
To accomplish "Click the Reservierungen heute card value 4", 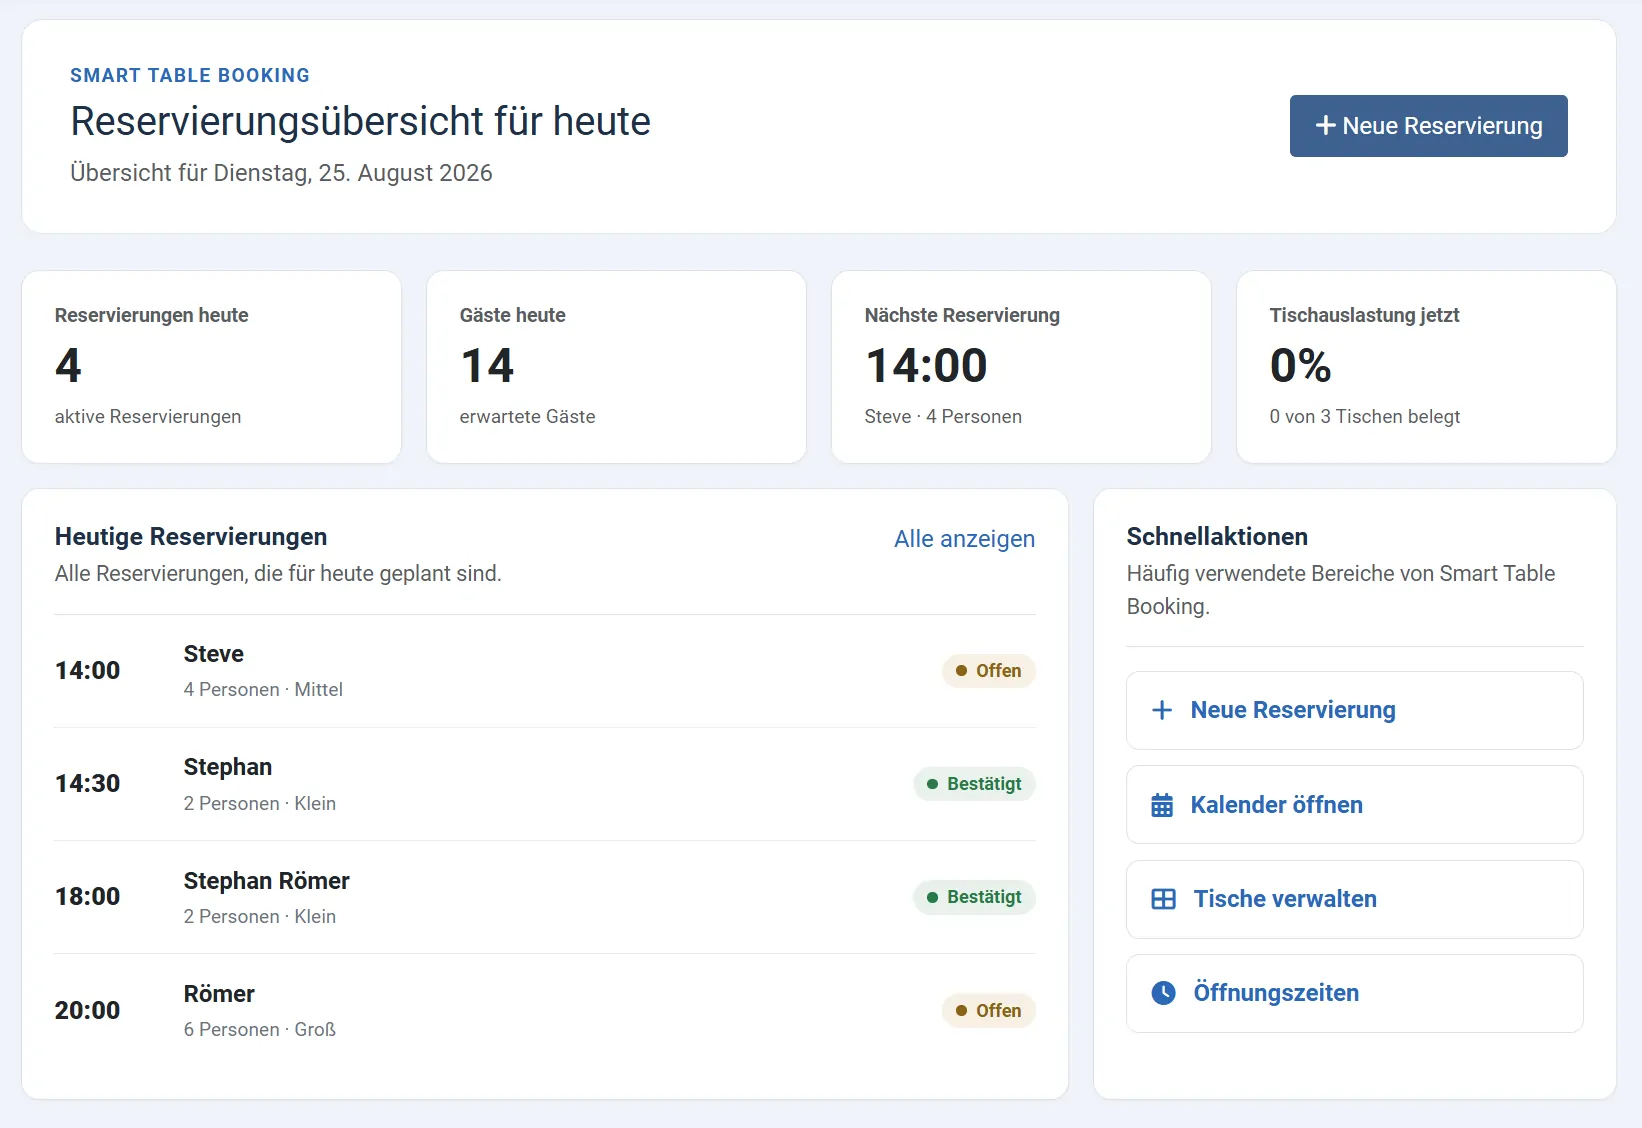I will coord(68,365).
